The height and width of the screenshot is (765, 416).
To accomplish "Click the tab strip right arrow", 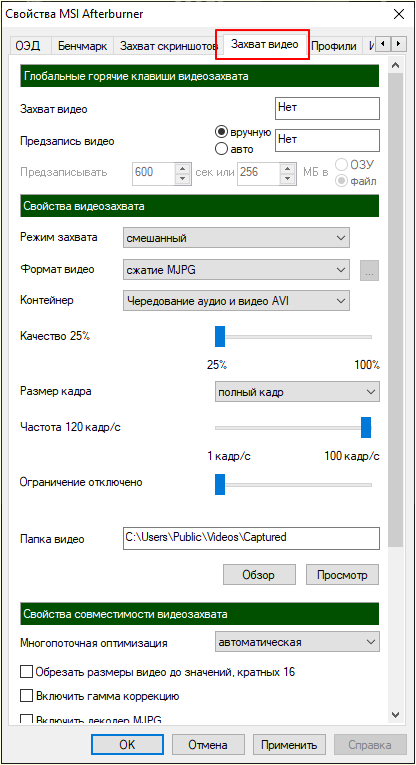I will click(398, 44).
